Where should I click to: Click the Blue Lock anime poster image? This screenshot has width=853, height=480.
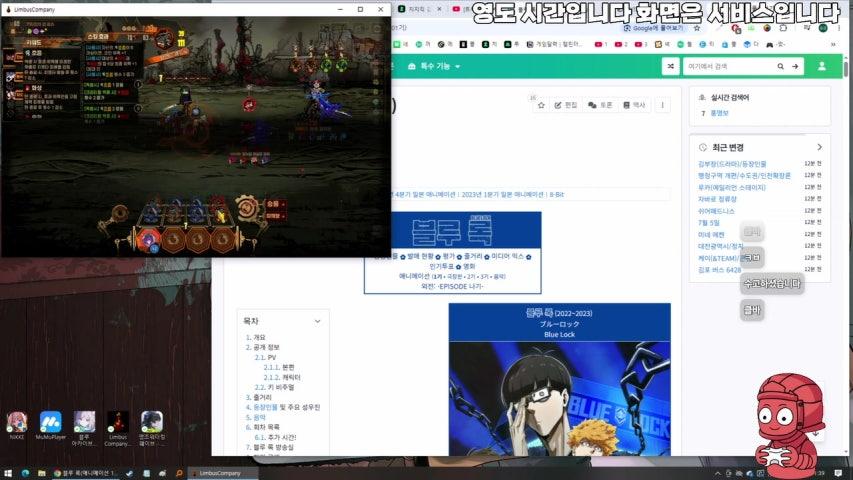pyautogui.click(x=559, y=398)
